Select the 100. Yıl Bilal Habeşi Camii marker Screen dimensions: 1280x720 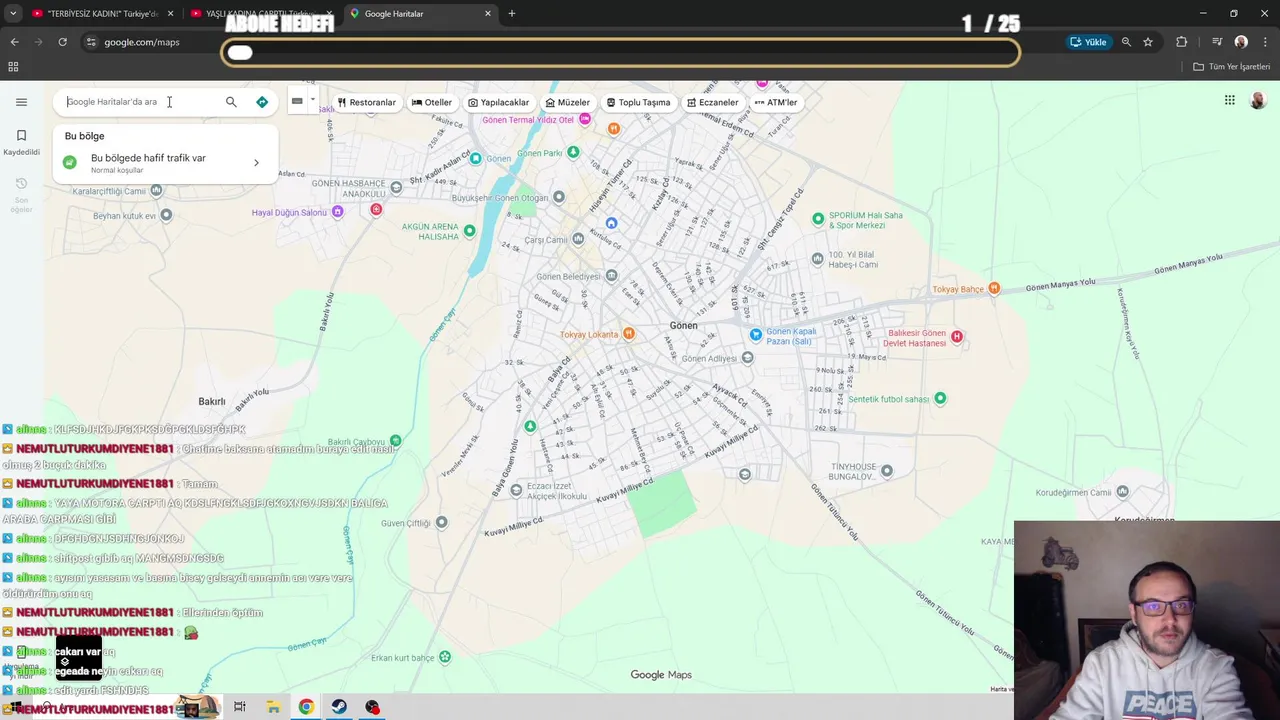[818, 259]
